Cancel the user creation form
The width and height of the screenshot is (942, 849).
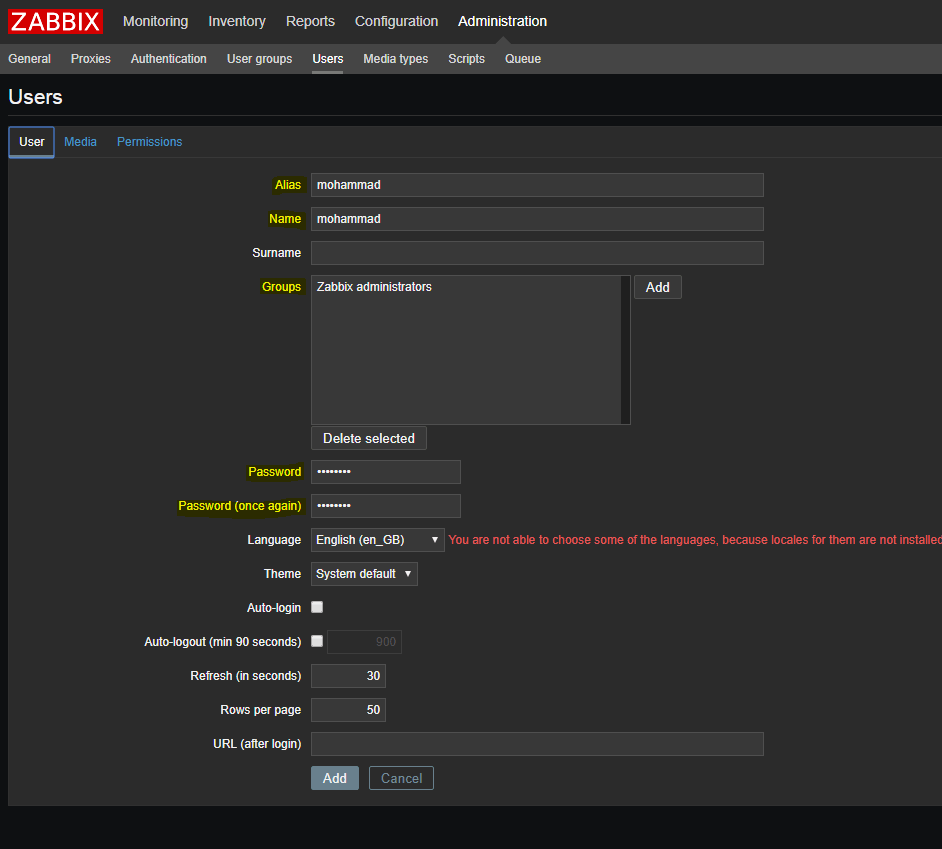[x=401, y=778]
